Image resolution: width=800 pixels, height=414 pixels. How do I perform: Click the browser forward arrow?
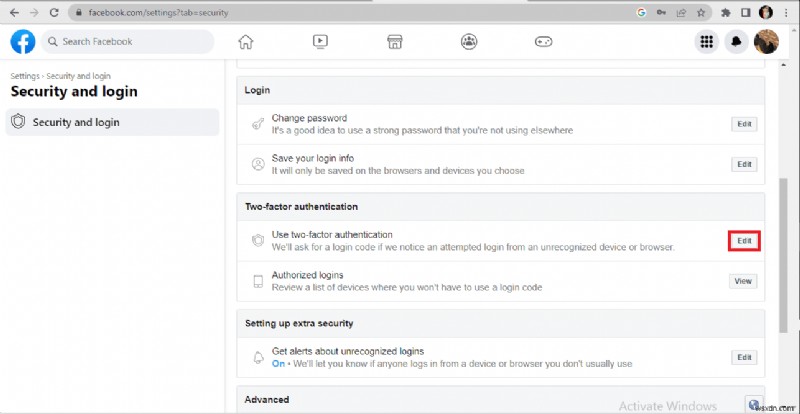pos(34,13)
